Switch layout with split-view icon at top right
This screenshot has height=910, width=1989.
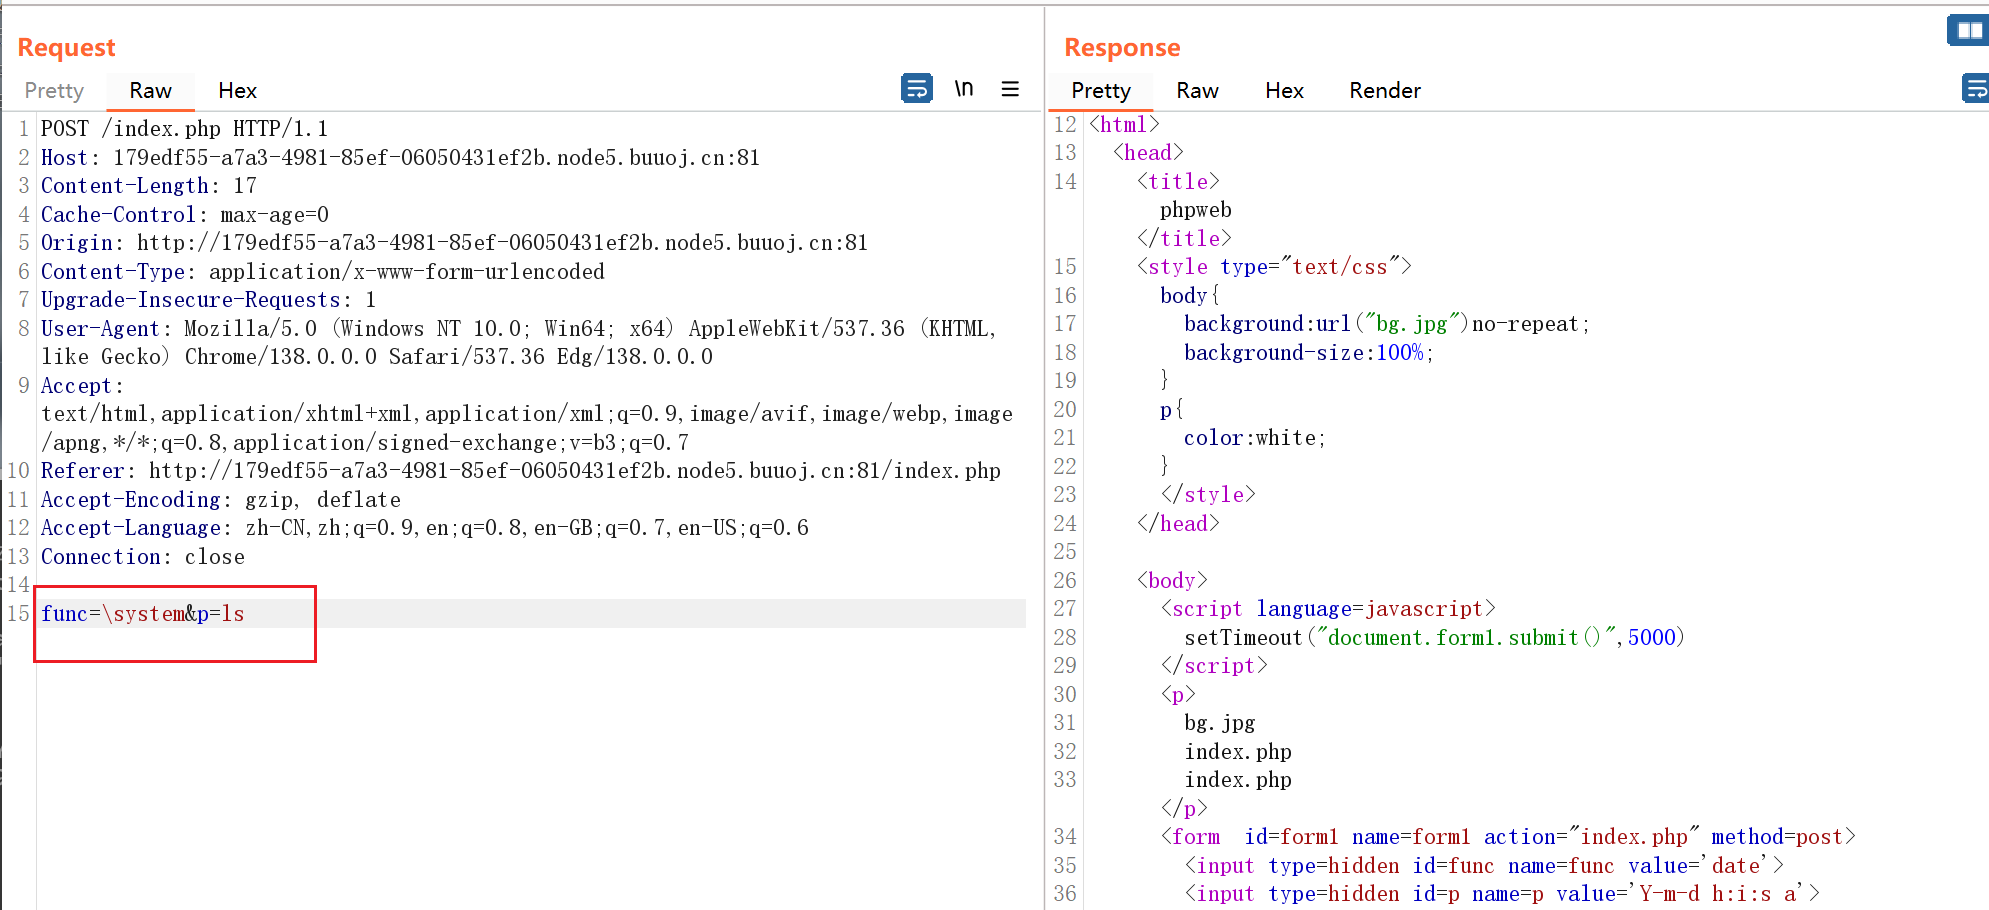(x=1969, y=30)
